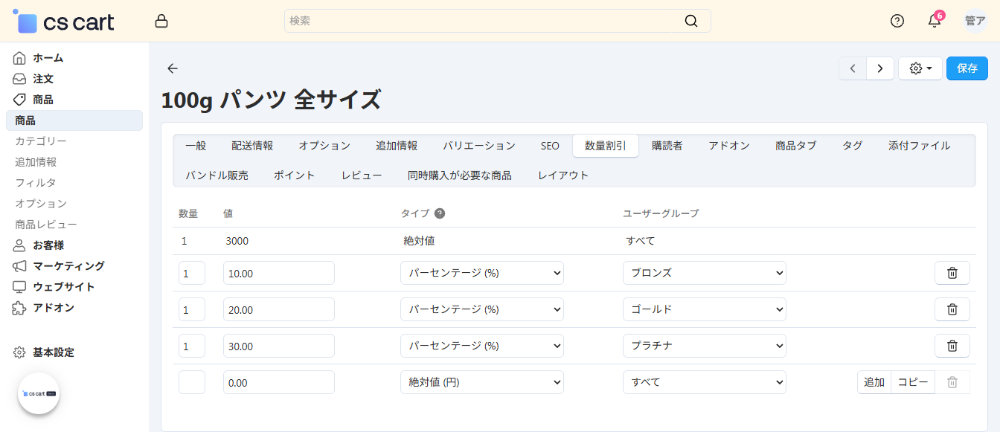
Task: Switch to the SEO tab
Action: pos(550,146)
